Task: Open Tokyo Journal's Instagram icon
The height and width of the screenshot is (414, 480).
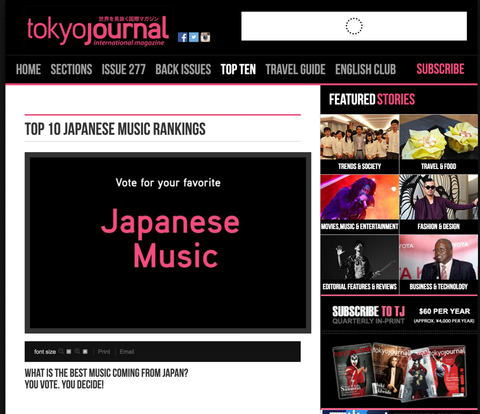Action: tap(205, 37)
